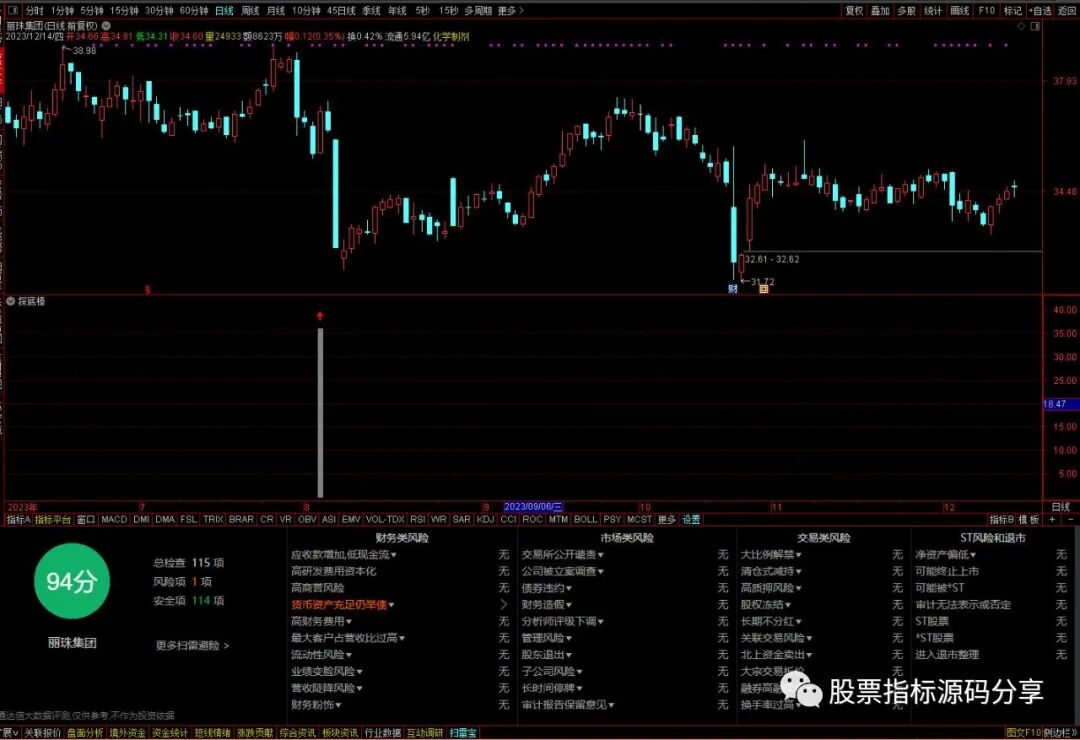Click the red S marker on the price chart
Viewport: 1080px width, 740px height.
click(x=147, y=290)
